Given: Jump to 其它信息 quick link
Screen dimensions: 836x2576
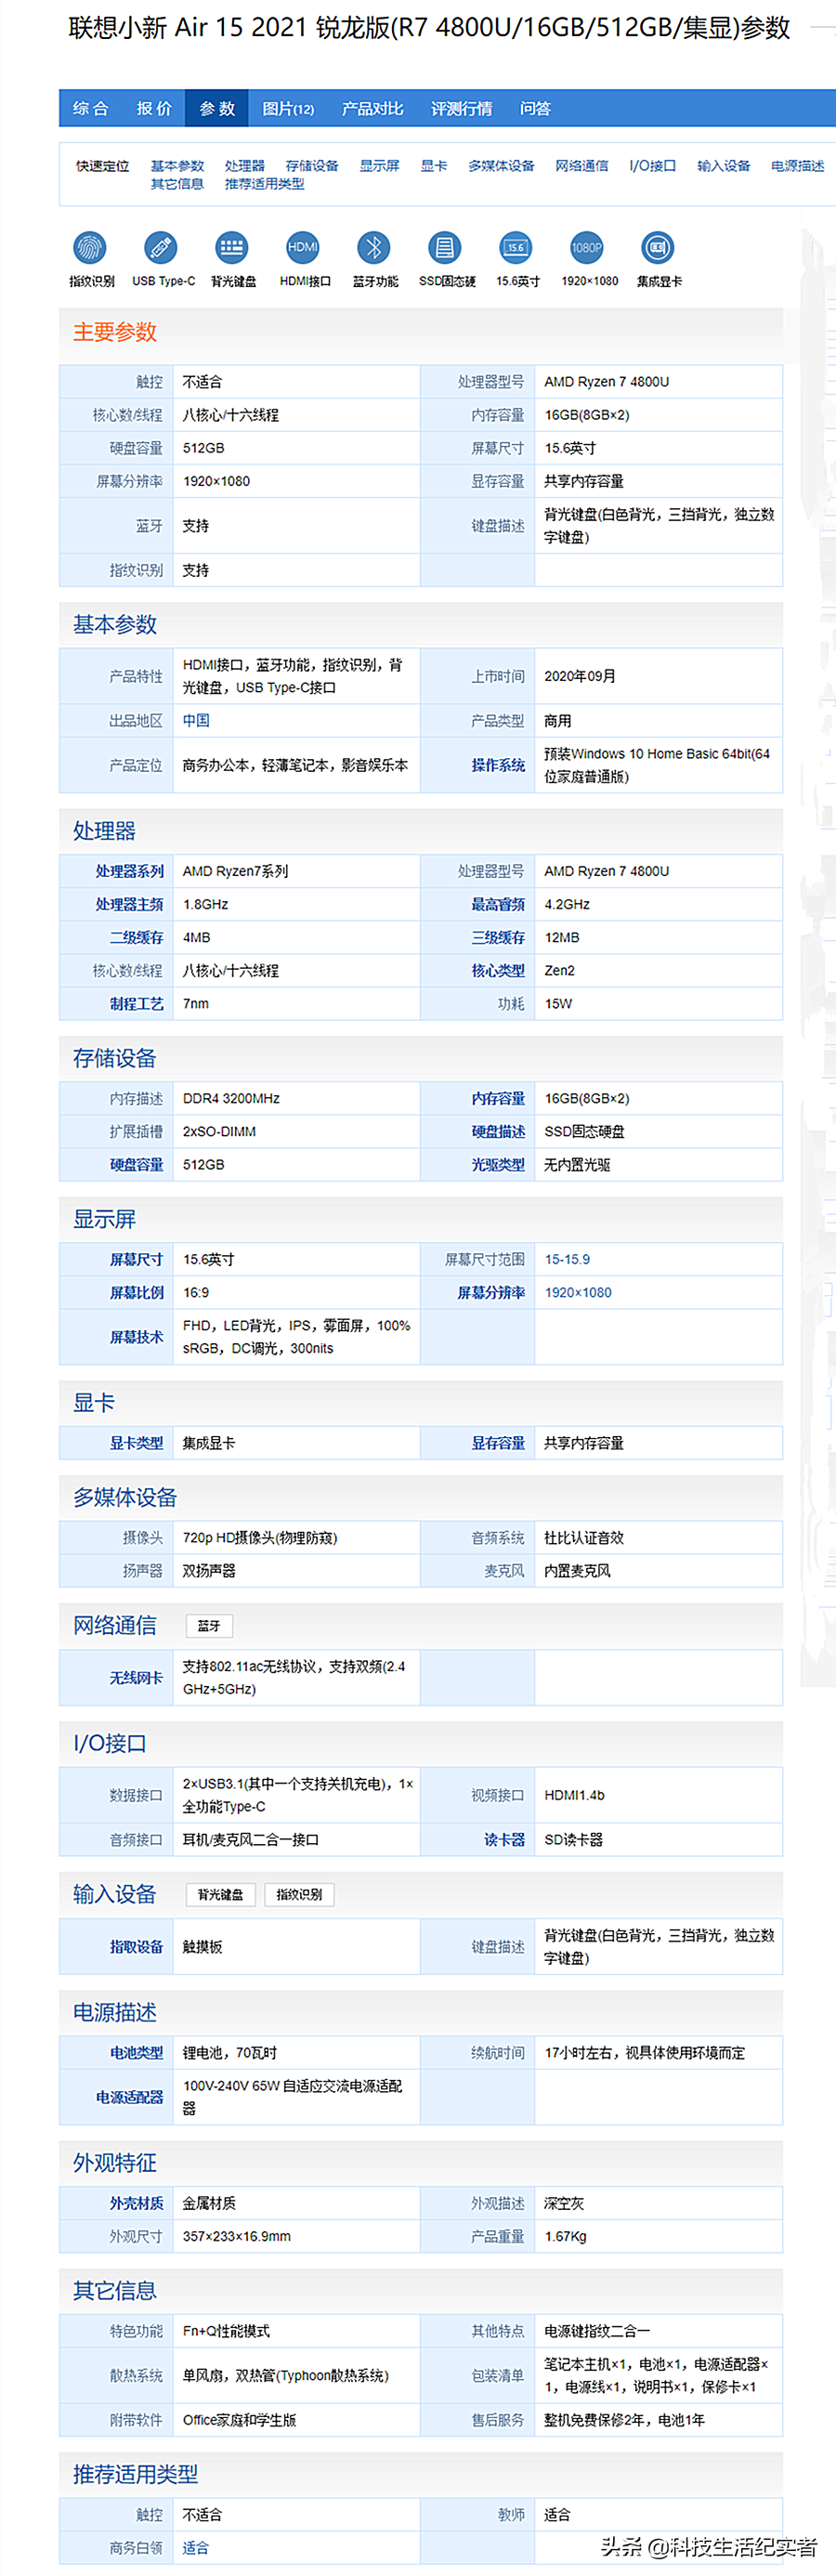Looking at the screenshot, I should (177, 184).
